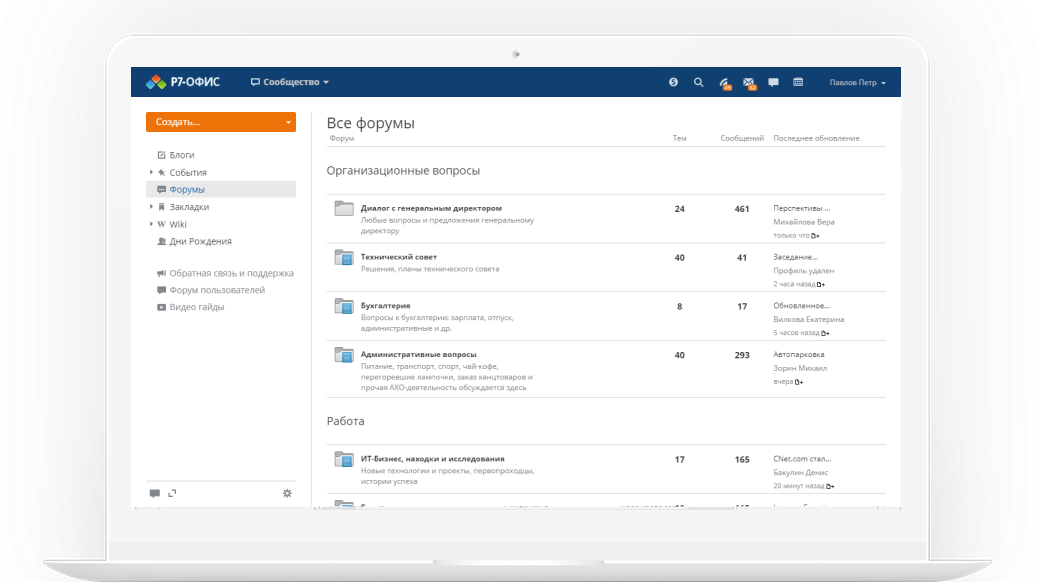
Task: Open the chat bubble icon in header
Action: 773,82
